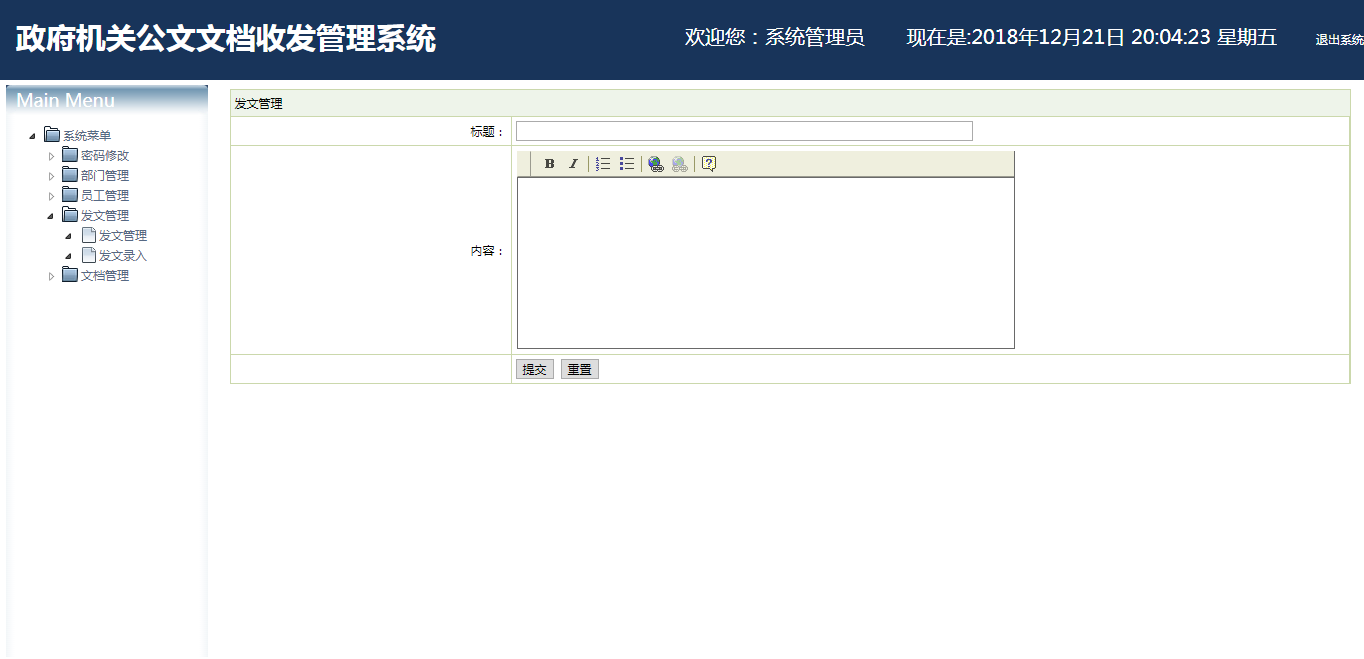
Task: Click the 发文录入 document icon
Action: click(89, 255)
